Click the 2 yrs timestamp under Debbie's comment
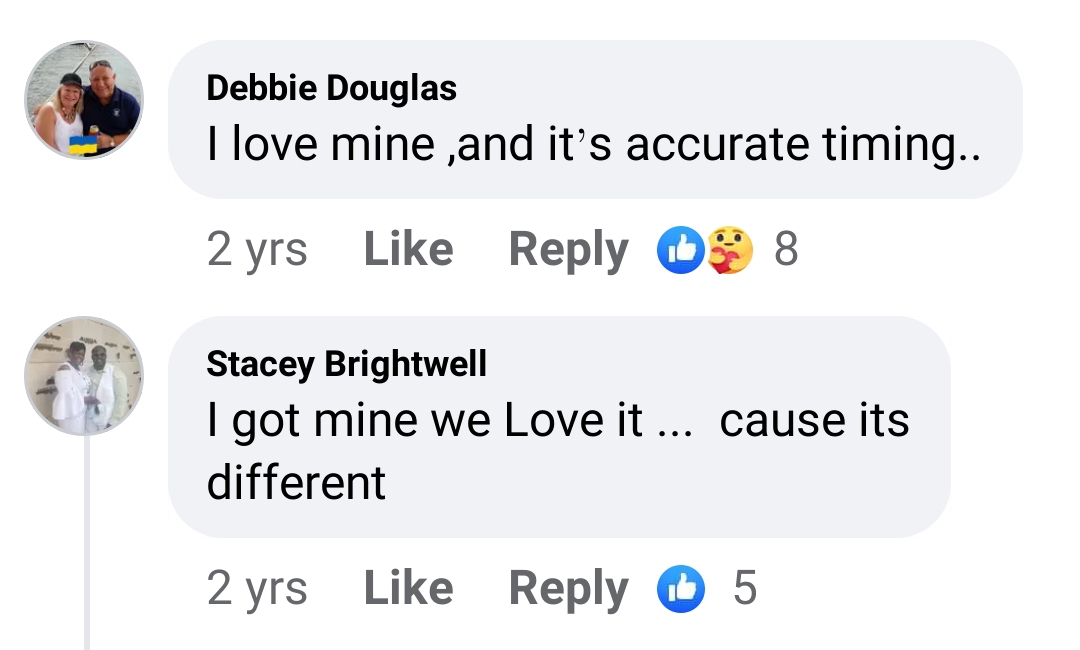This screenshot has width=1080, height=650. (257, 250)
